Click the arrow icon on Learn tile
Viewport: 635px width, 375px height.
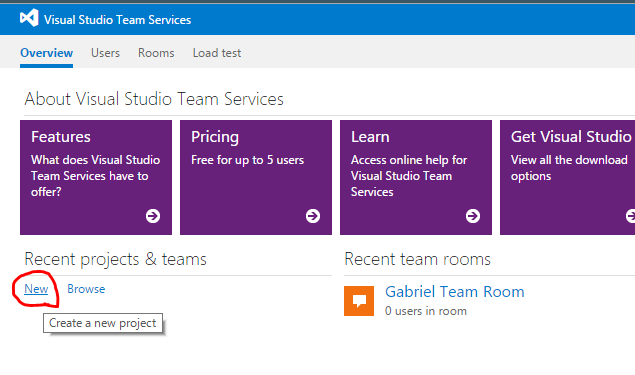coord(473,216)
